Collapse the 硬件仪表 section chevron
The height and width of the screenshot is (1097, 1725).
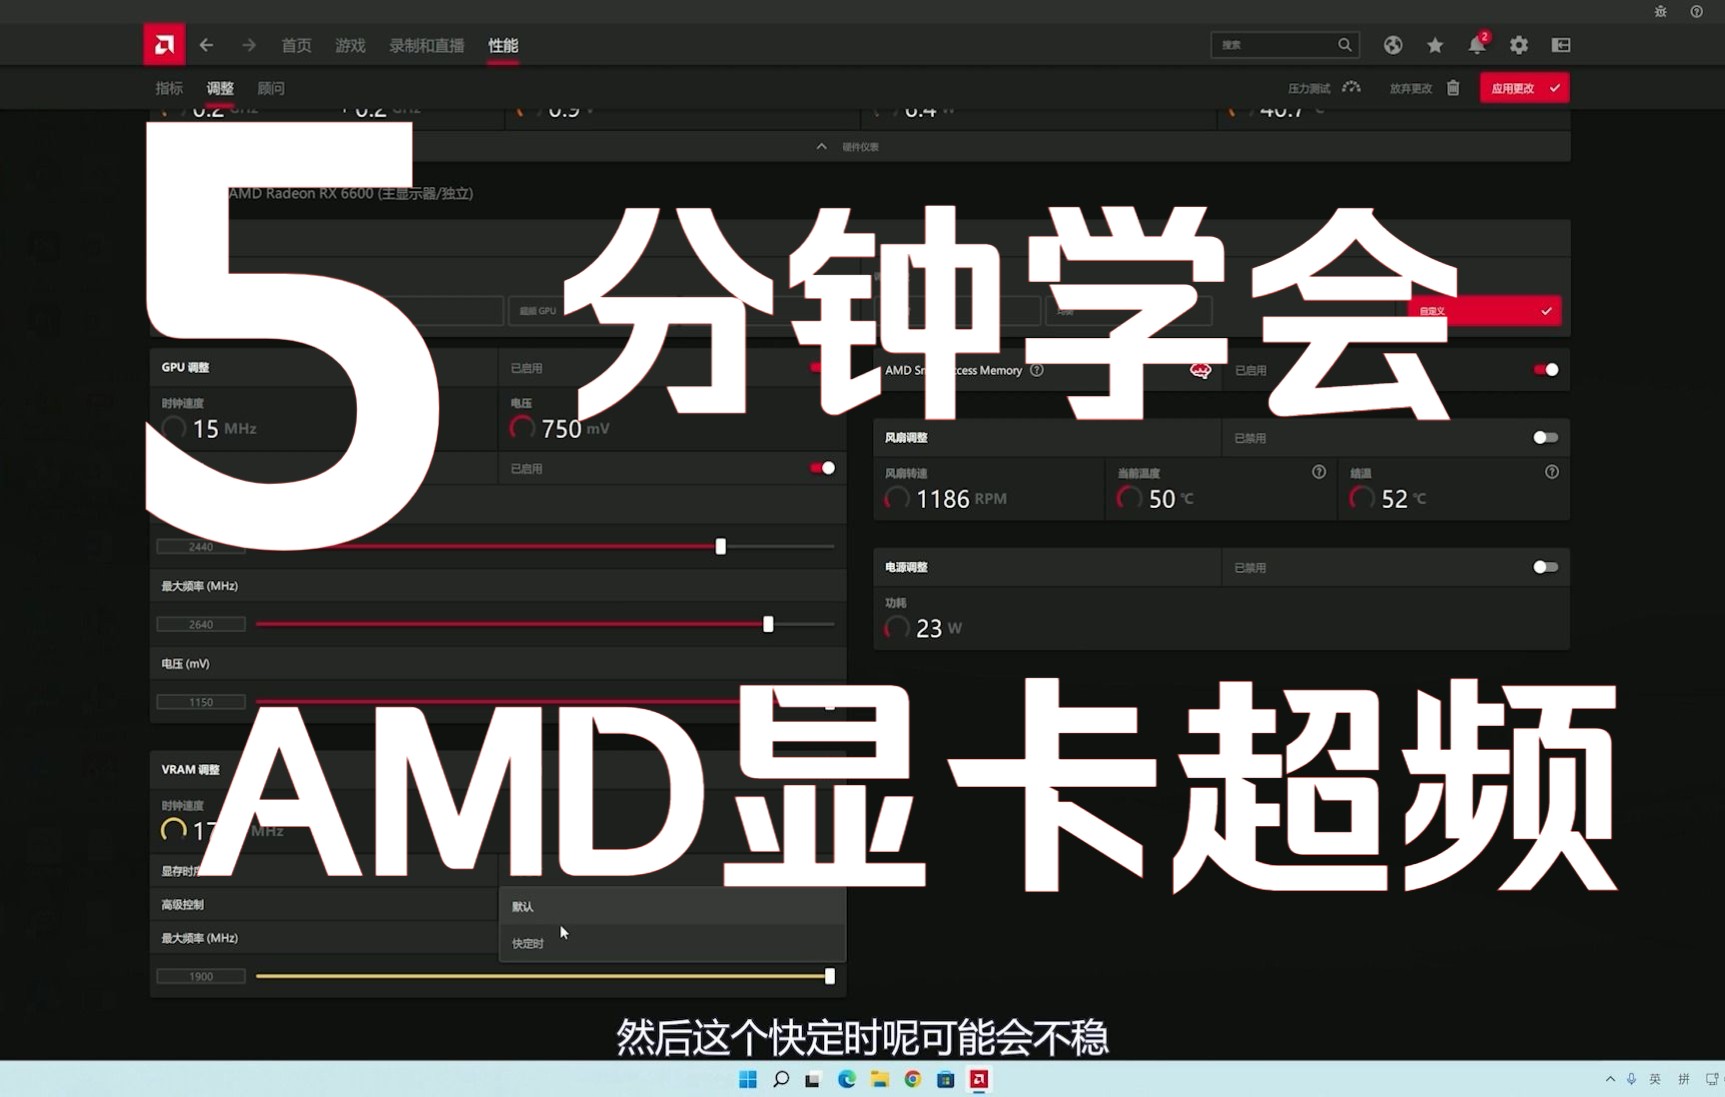820,146
